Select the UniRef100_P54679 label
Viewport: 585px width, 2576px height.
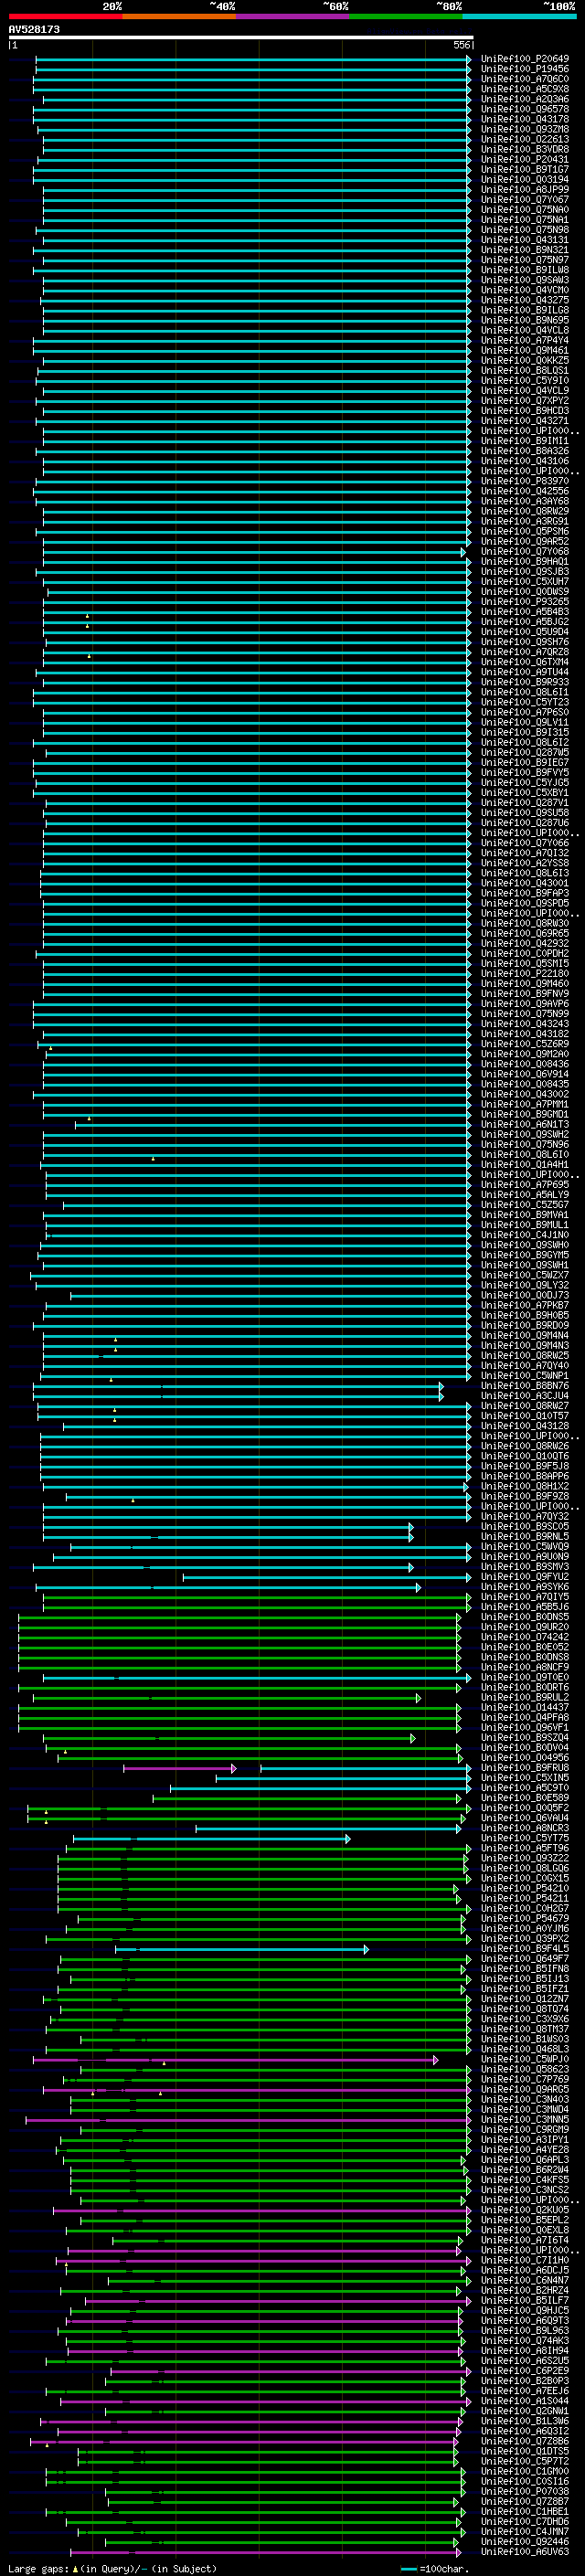(525, 1918)
